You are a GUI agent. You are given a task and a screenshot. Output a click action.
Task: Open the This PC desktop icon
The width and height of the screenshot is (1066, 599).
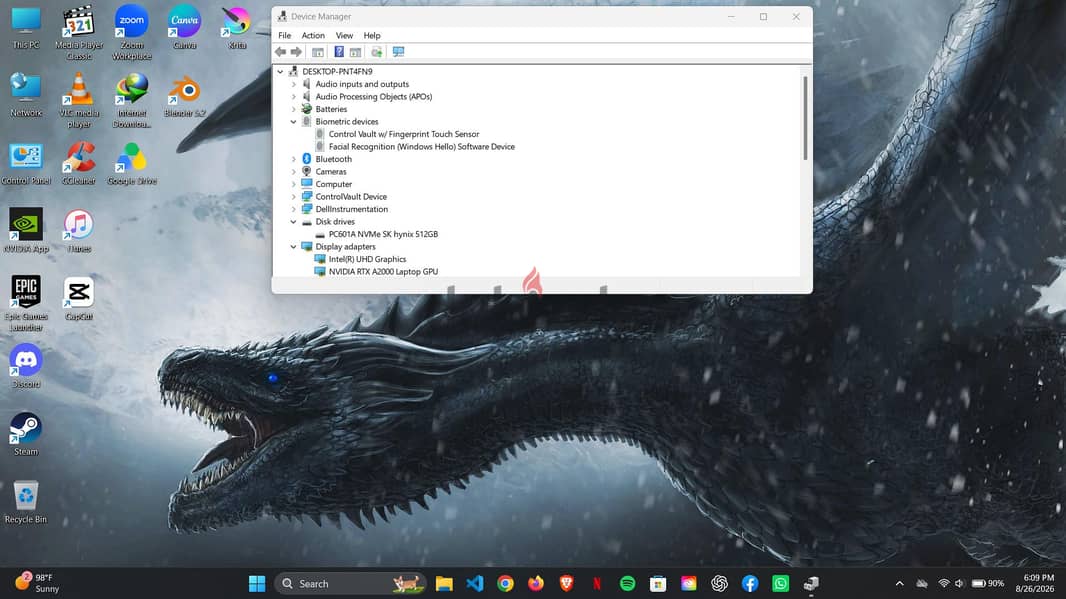point(26,28)
